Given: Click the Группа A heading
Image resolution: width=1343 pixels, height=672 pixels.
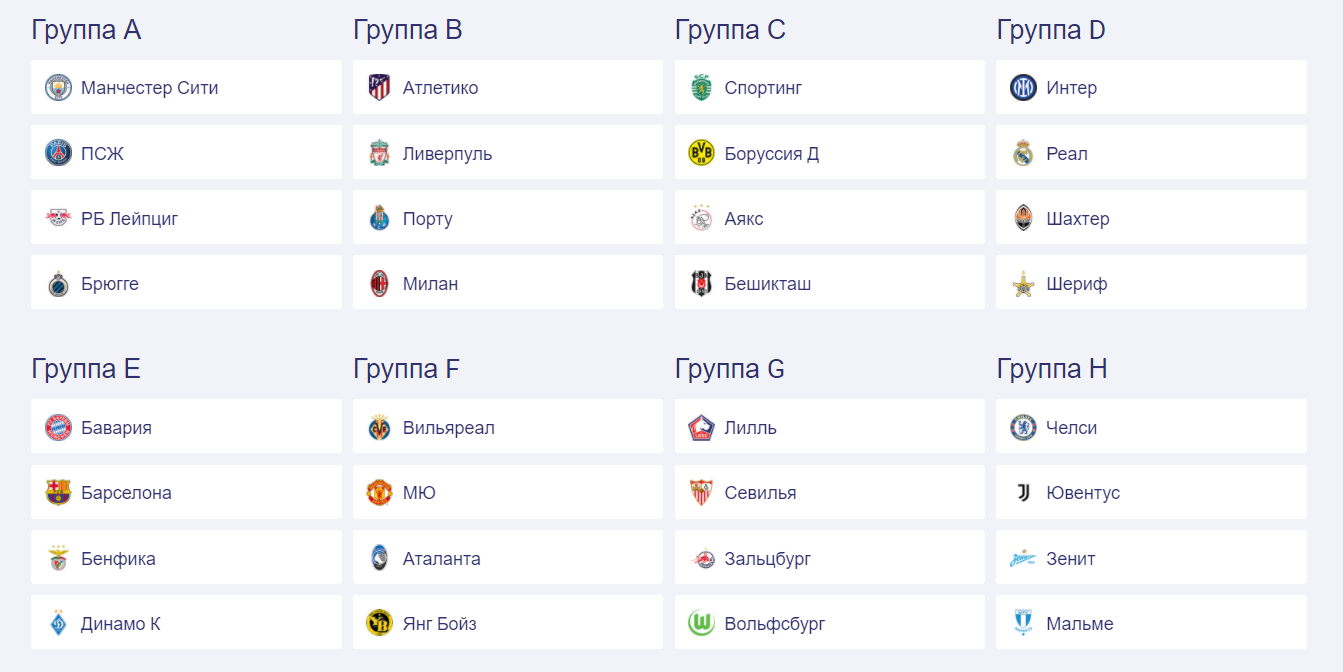Looking at the screenshot, I should tap(86, 30).
